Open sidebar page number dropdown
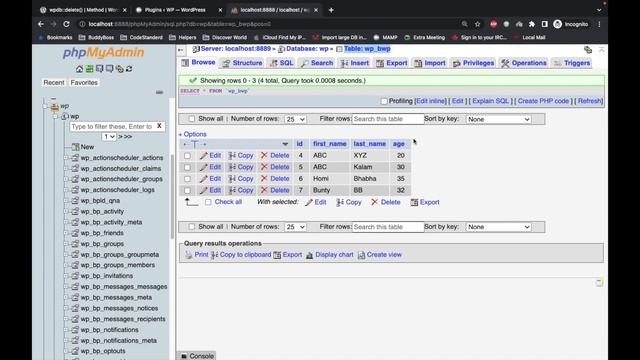640x360 pixels. click(109, 137)
